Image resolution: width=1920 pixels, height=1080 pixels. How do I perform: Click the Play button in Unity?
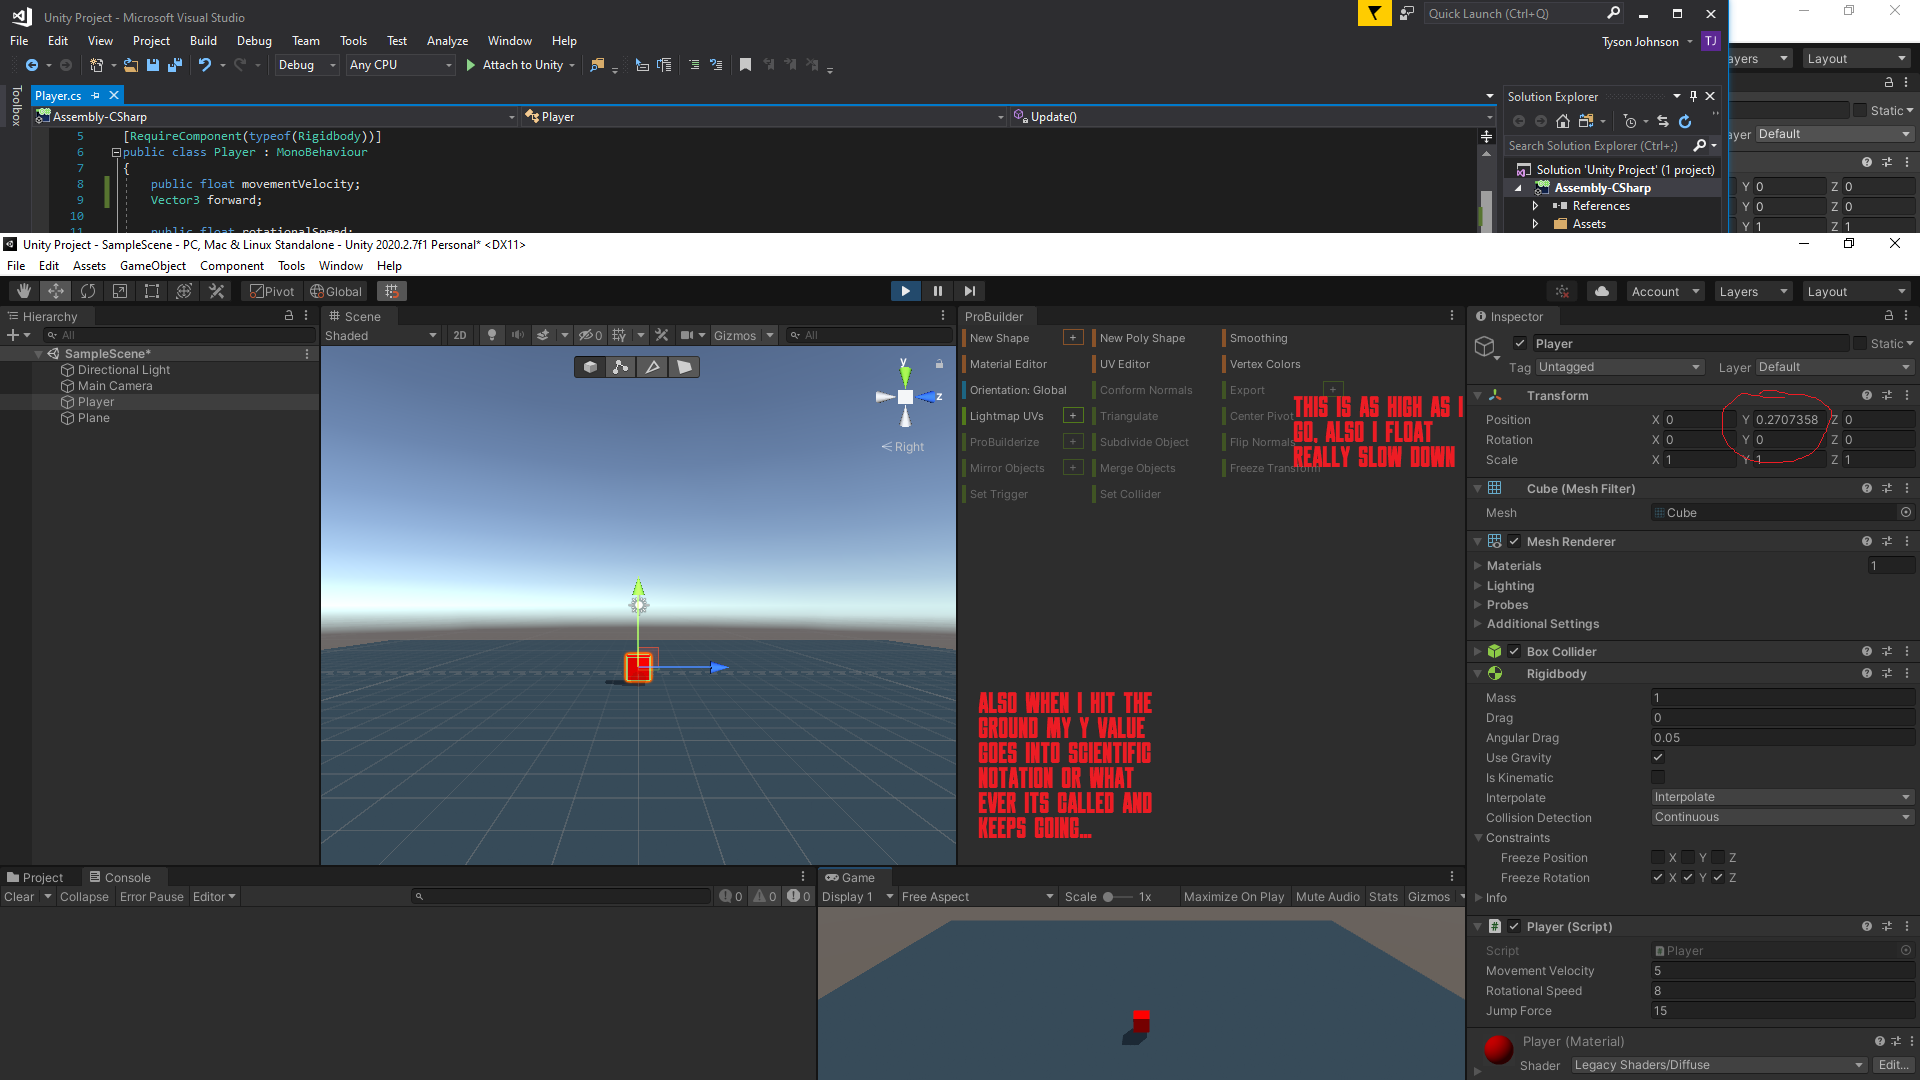(905, 291)
